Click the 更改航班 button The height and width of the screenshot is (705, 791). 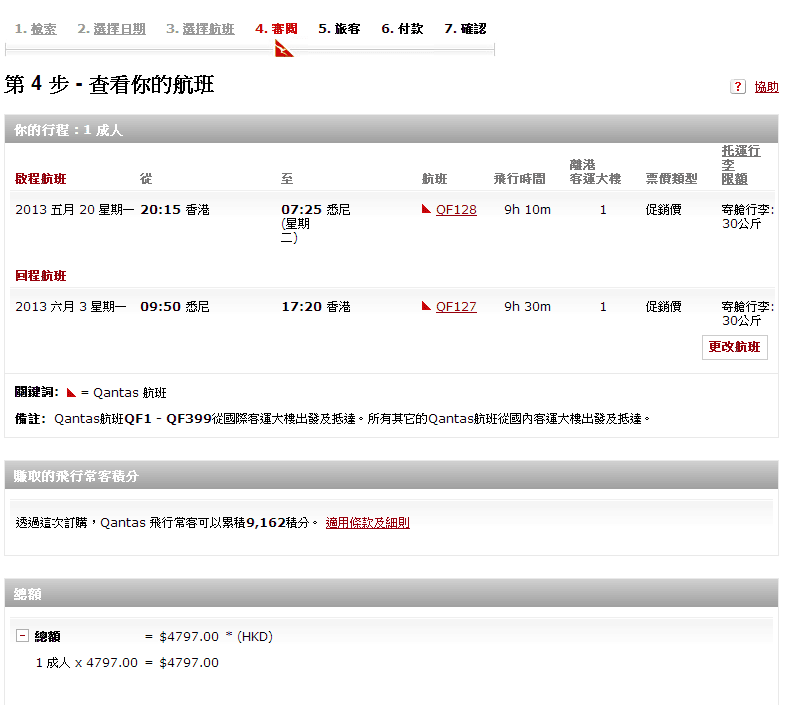(x=734, y=347)
